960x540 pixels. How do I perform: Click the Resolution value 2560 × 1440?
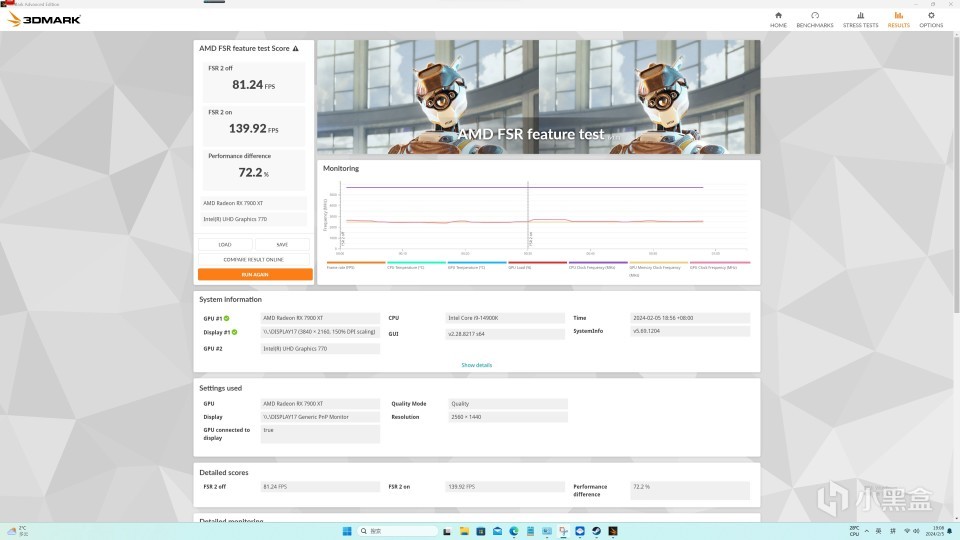[508, 417]
